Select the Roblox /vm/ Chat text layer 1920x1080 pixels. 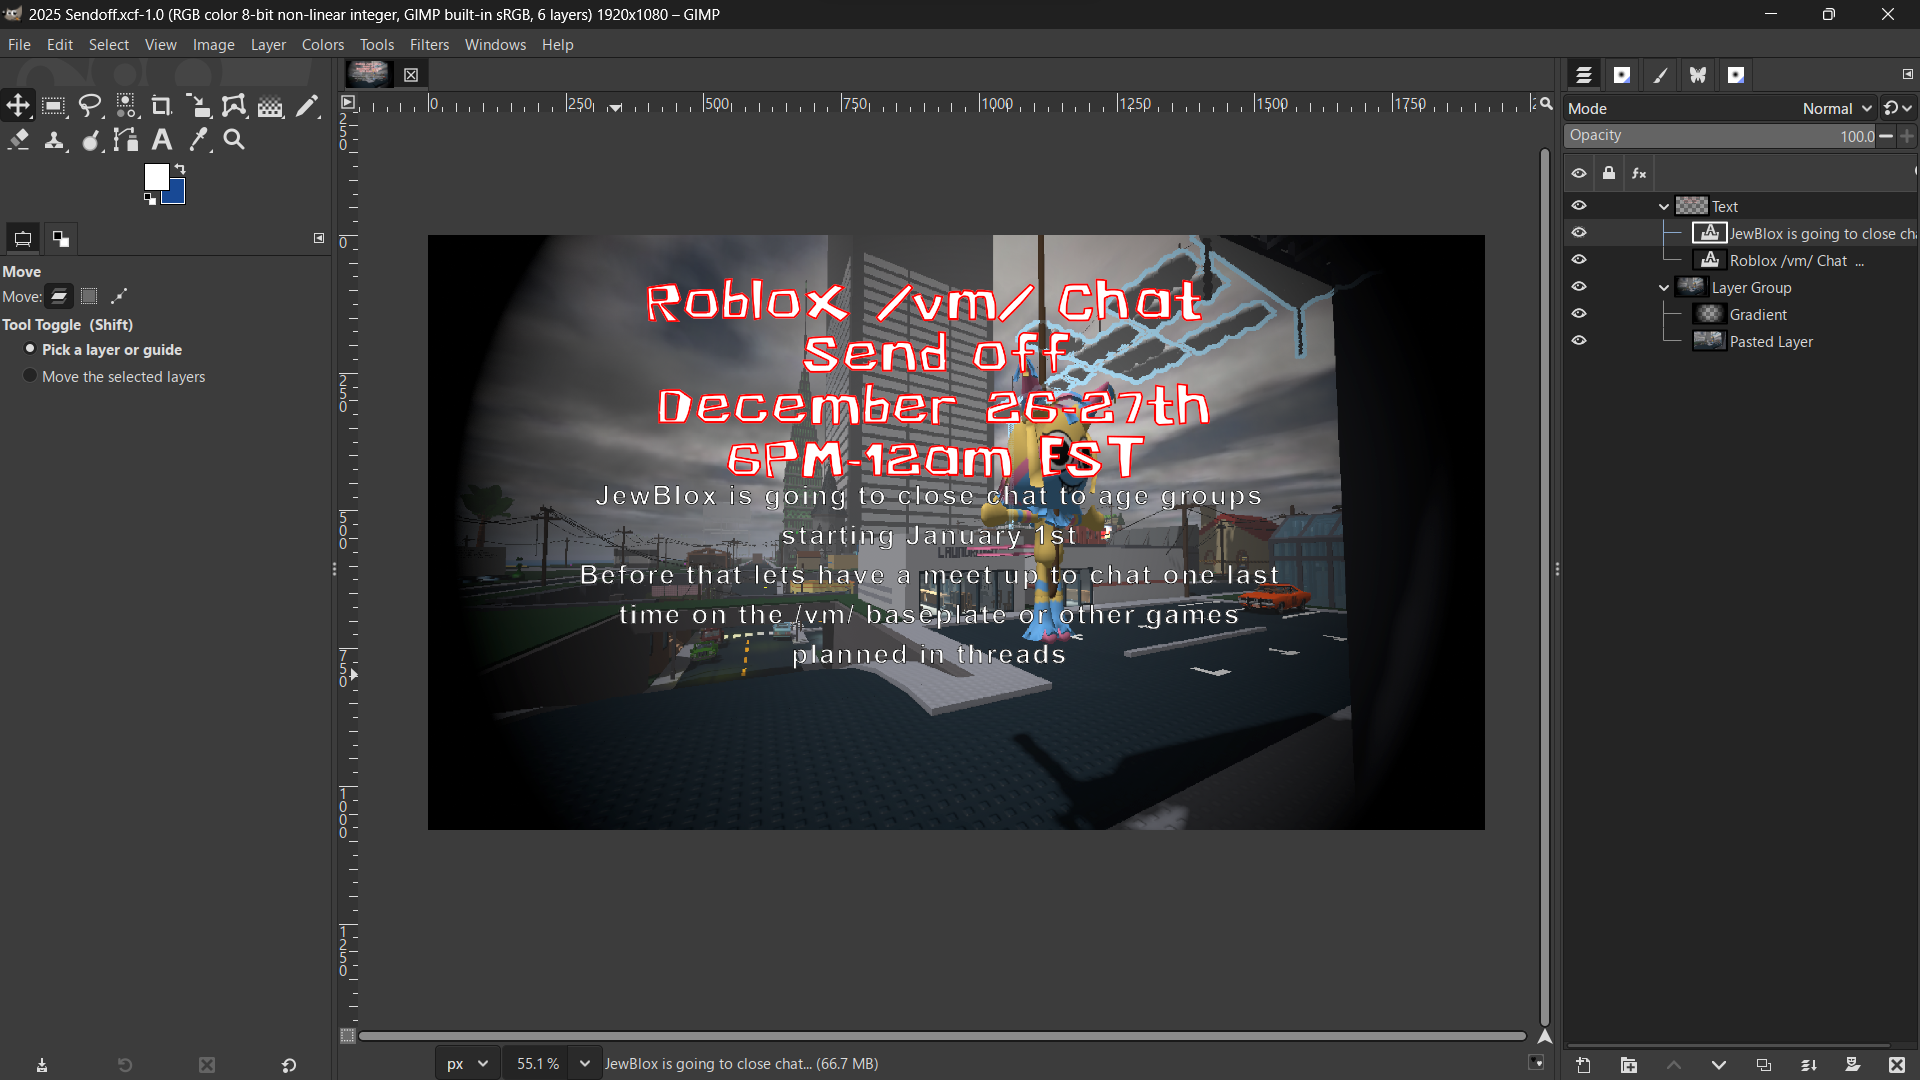coord(1788,261)
